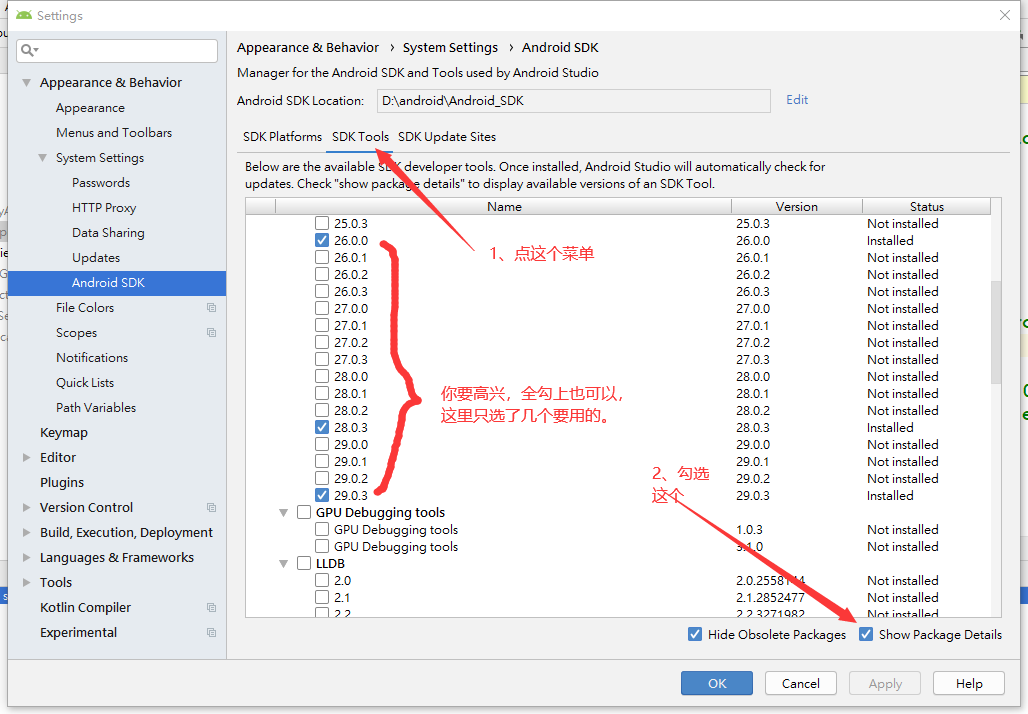Screen dimensions: 1028x714
Task: Click the search magnifier icon in settings
Action: pos(30,50)
